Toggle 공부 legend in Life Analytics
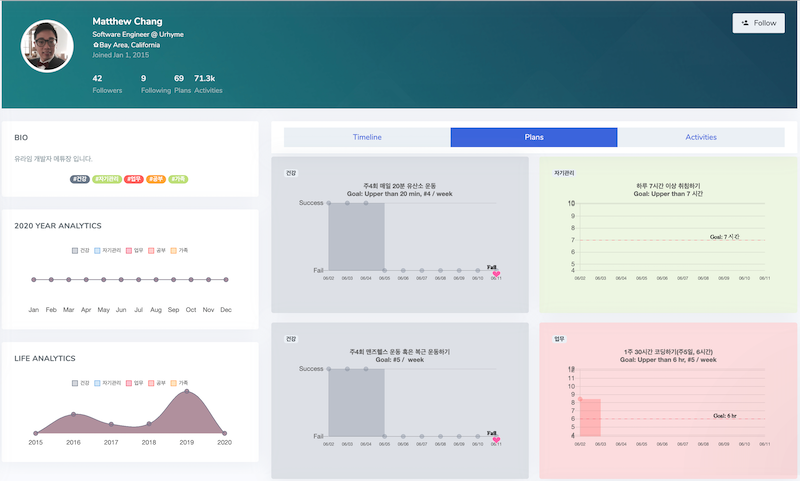The image size is (800, 481). 157,383
